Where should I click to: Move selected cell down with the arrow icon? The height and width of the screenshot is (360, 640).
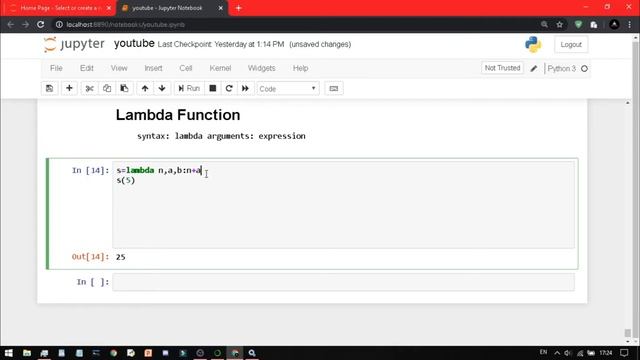pos(162,89)
